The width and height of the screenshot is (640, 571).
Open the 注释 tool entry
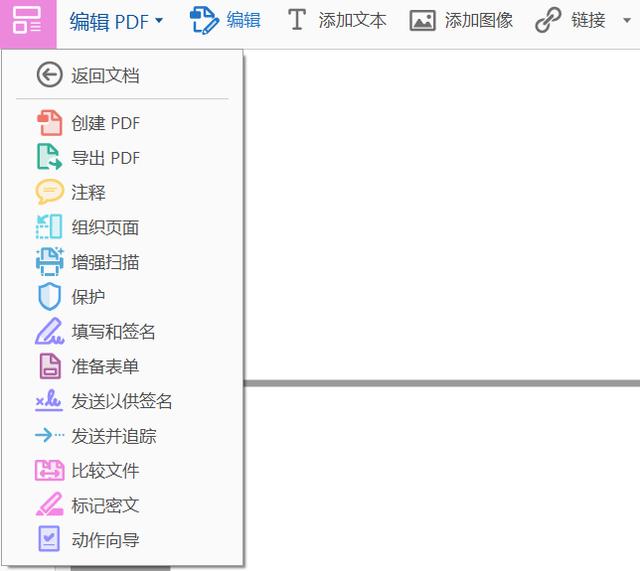(x=89, y=192)
